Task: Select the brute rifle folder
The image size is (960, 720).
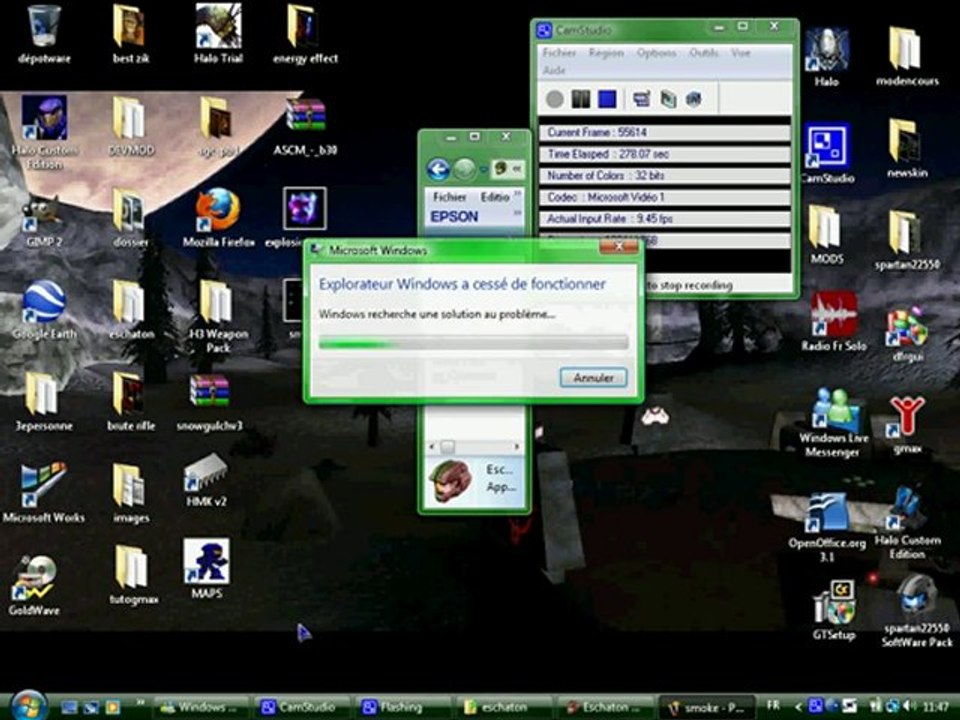Action: (130, 401)
